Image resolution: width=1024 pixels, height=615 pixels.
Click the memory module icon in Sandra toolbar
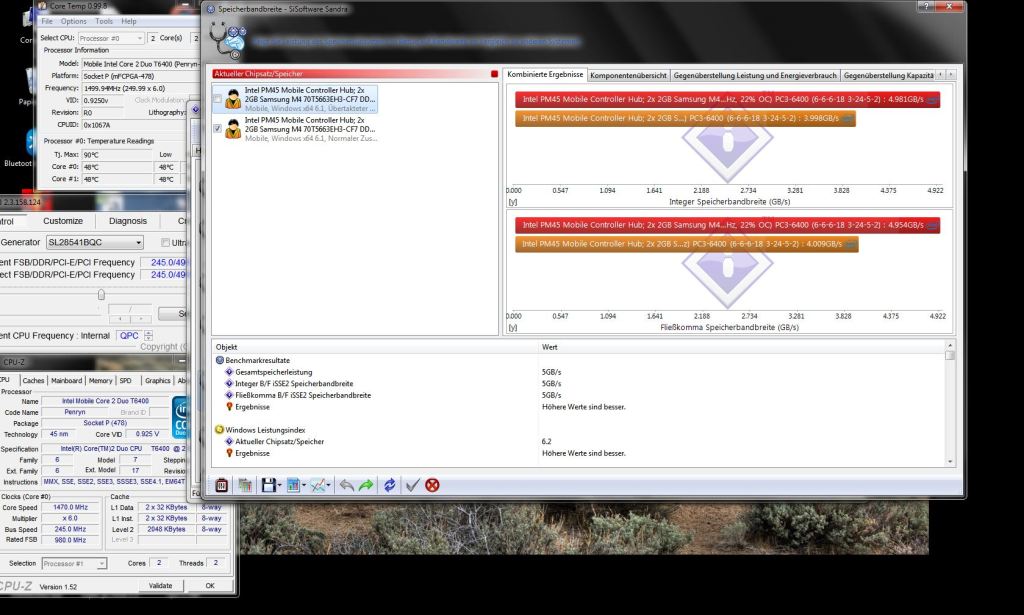pos(221,485)
